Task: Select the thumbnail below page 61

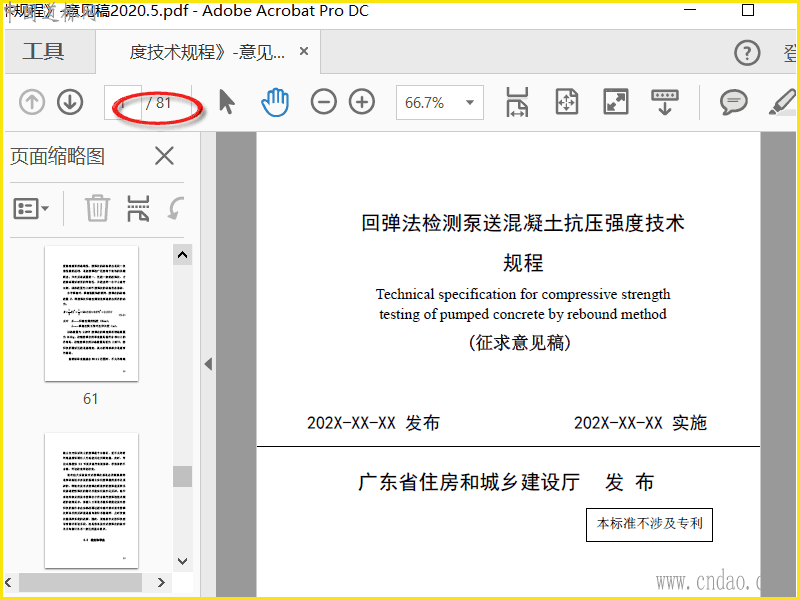Action: pyautogui.click(x=91, y=500)
